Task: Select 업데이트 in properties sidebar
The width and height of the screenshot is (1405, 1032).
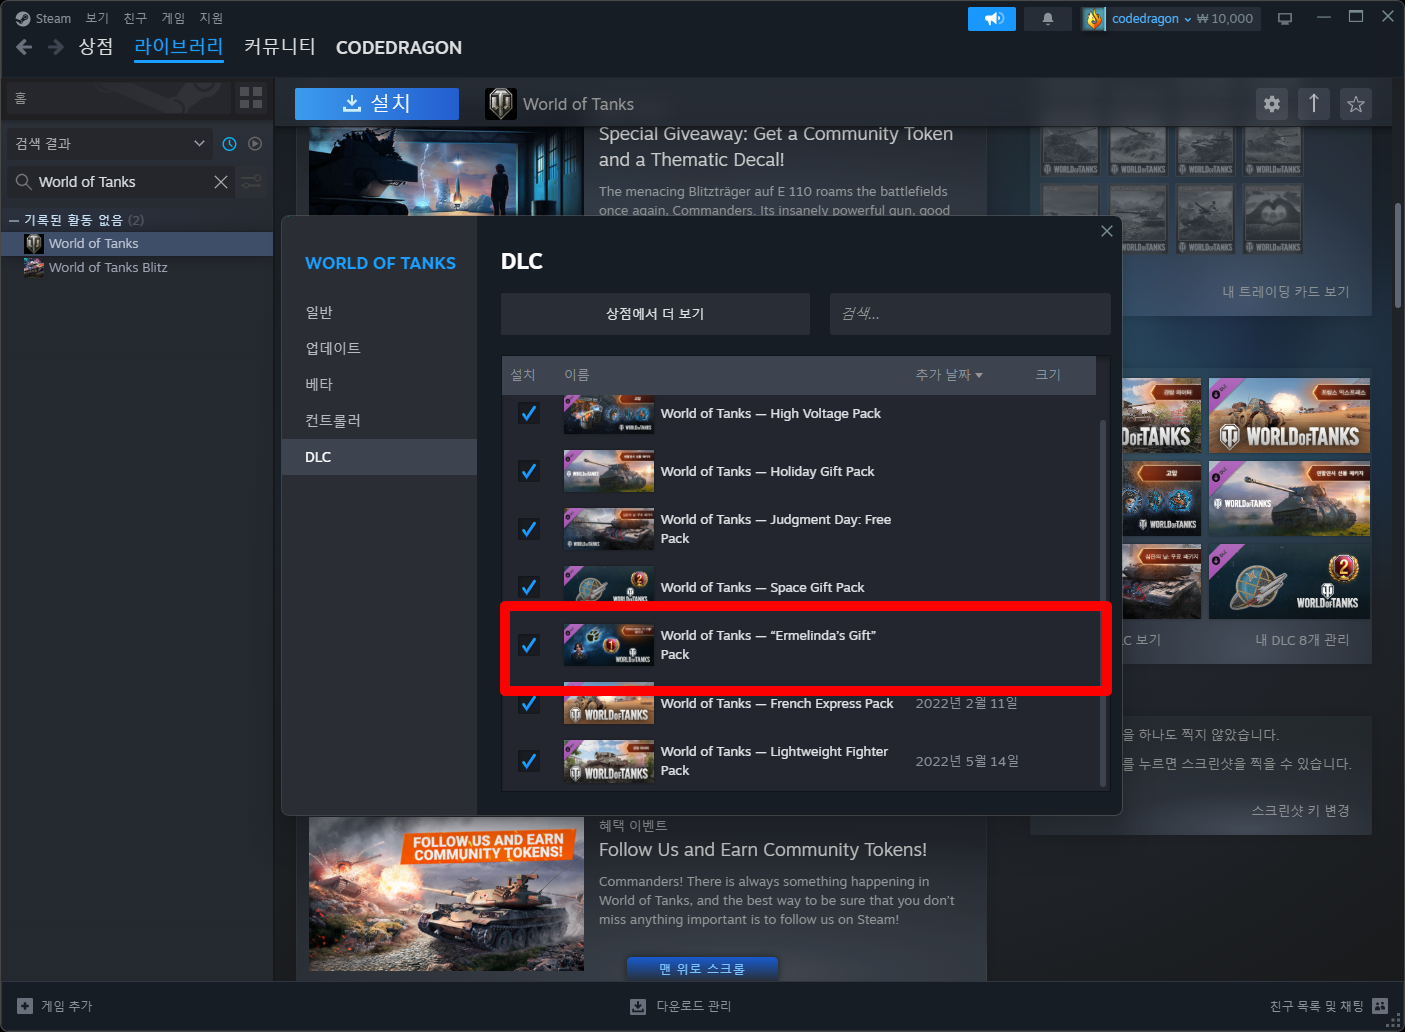Action: point(379,348)
